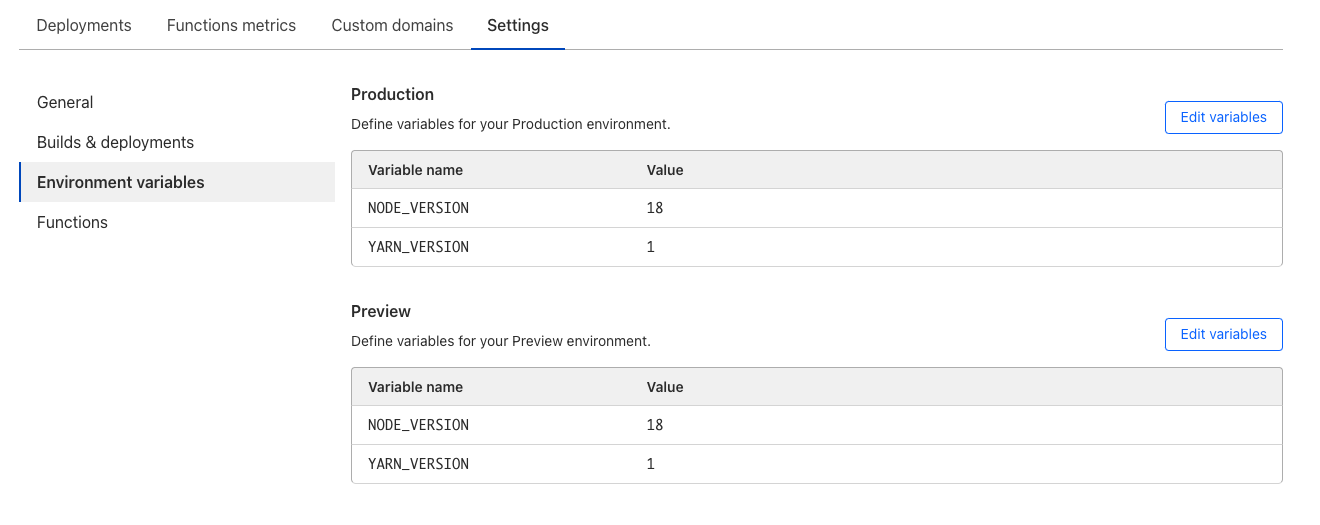Select the Preview YARN_VERSION value 1
Viewport: 1320px width, 525px height.
[x=651, y=464]
